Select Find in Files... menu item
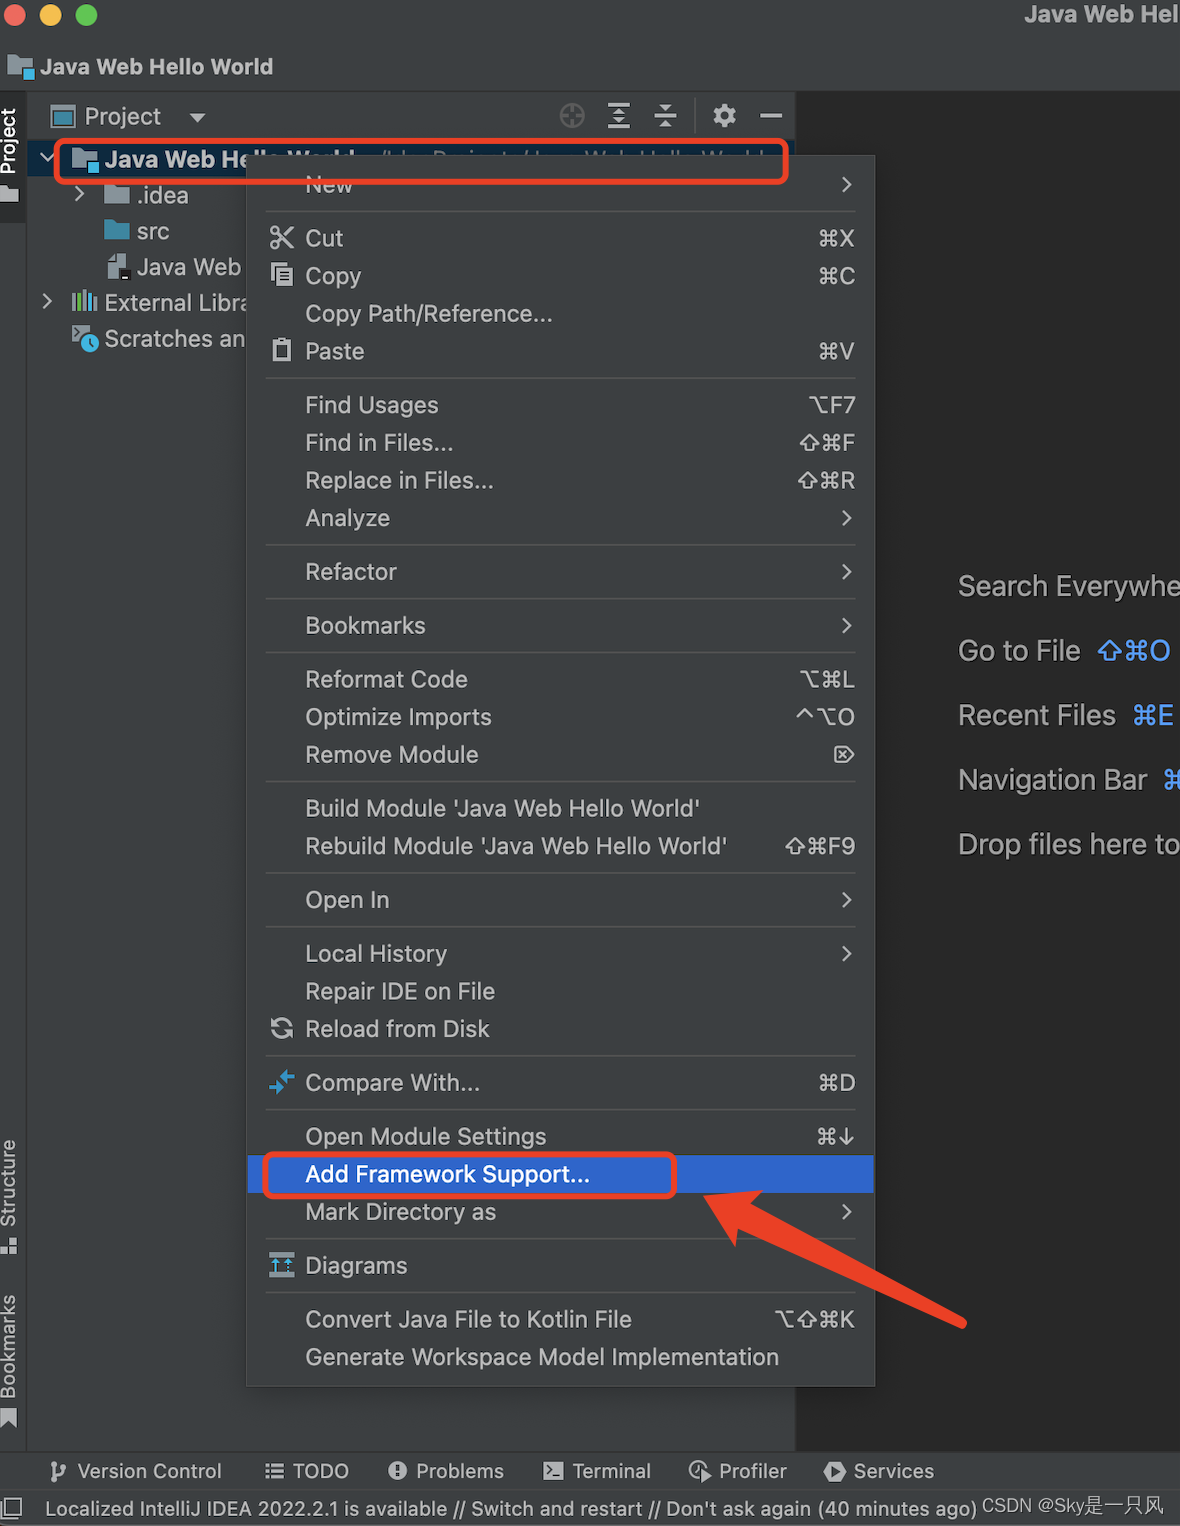 [560, 443]
